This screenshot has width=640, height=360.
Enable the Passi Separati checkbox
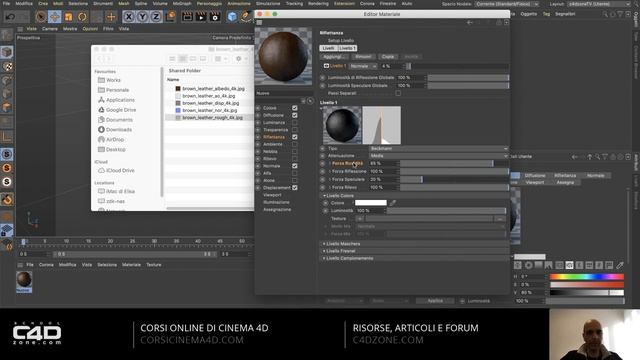398,93
